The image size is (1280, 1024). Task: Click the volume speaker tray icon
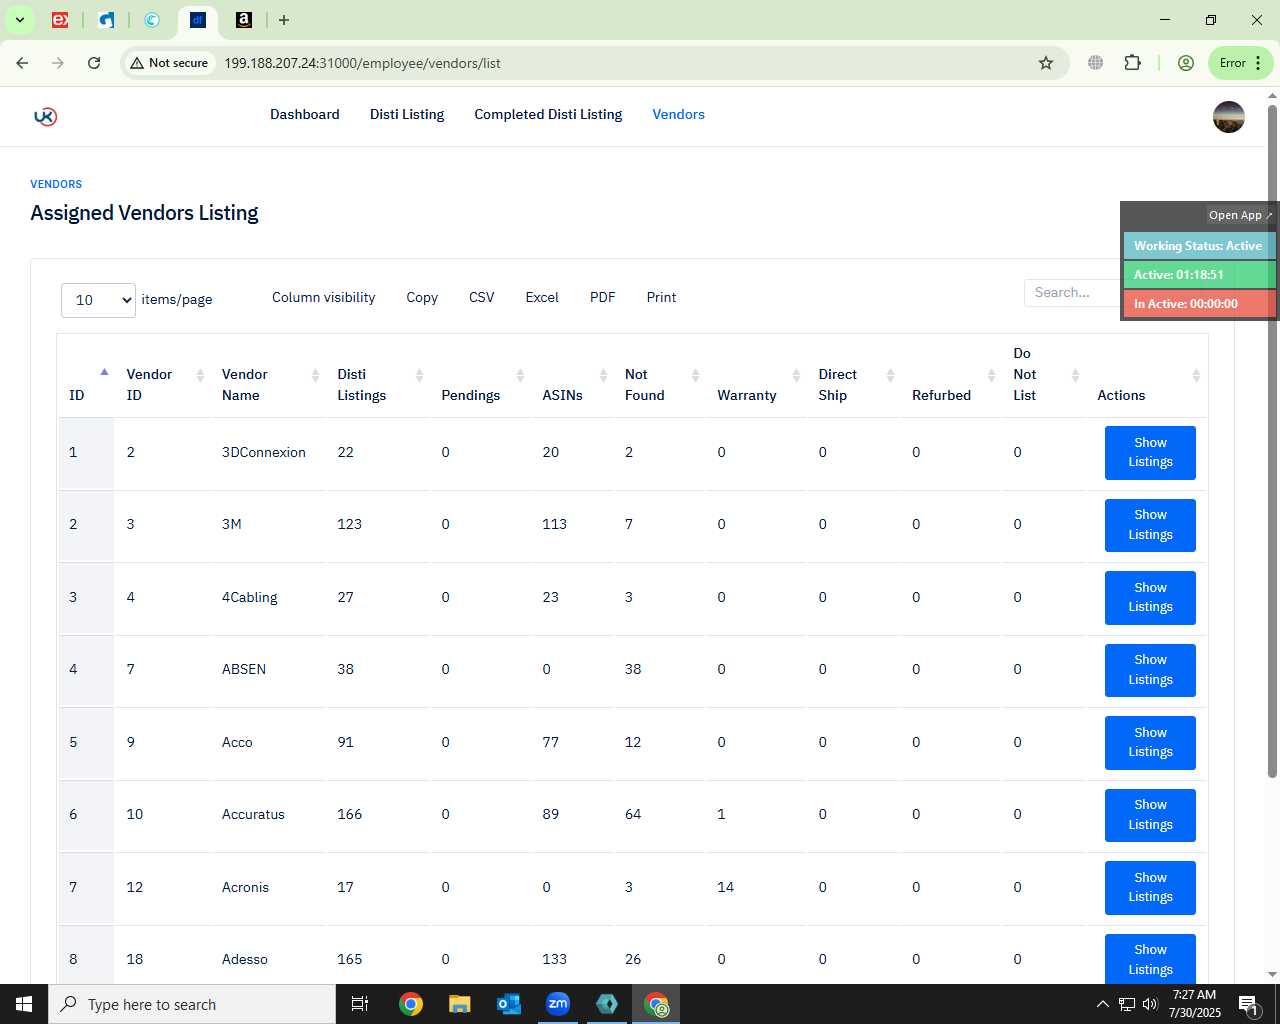click(1150, 1004)
